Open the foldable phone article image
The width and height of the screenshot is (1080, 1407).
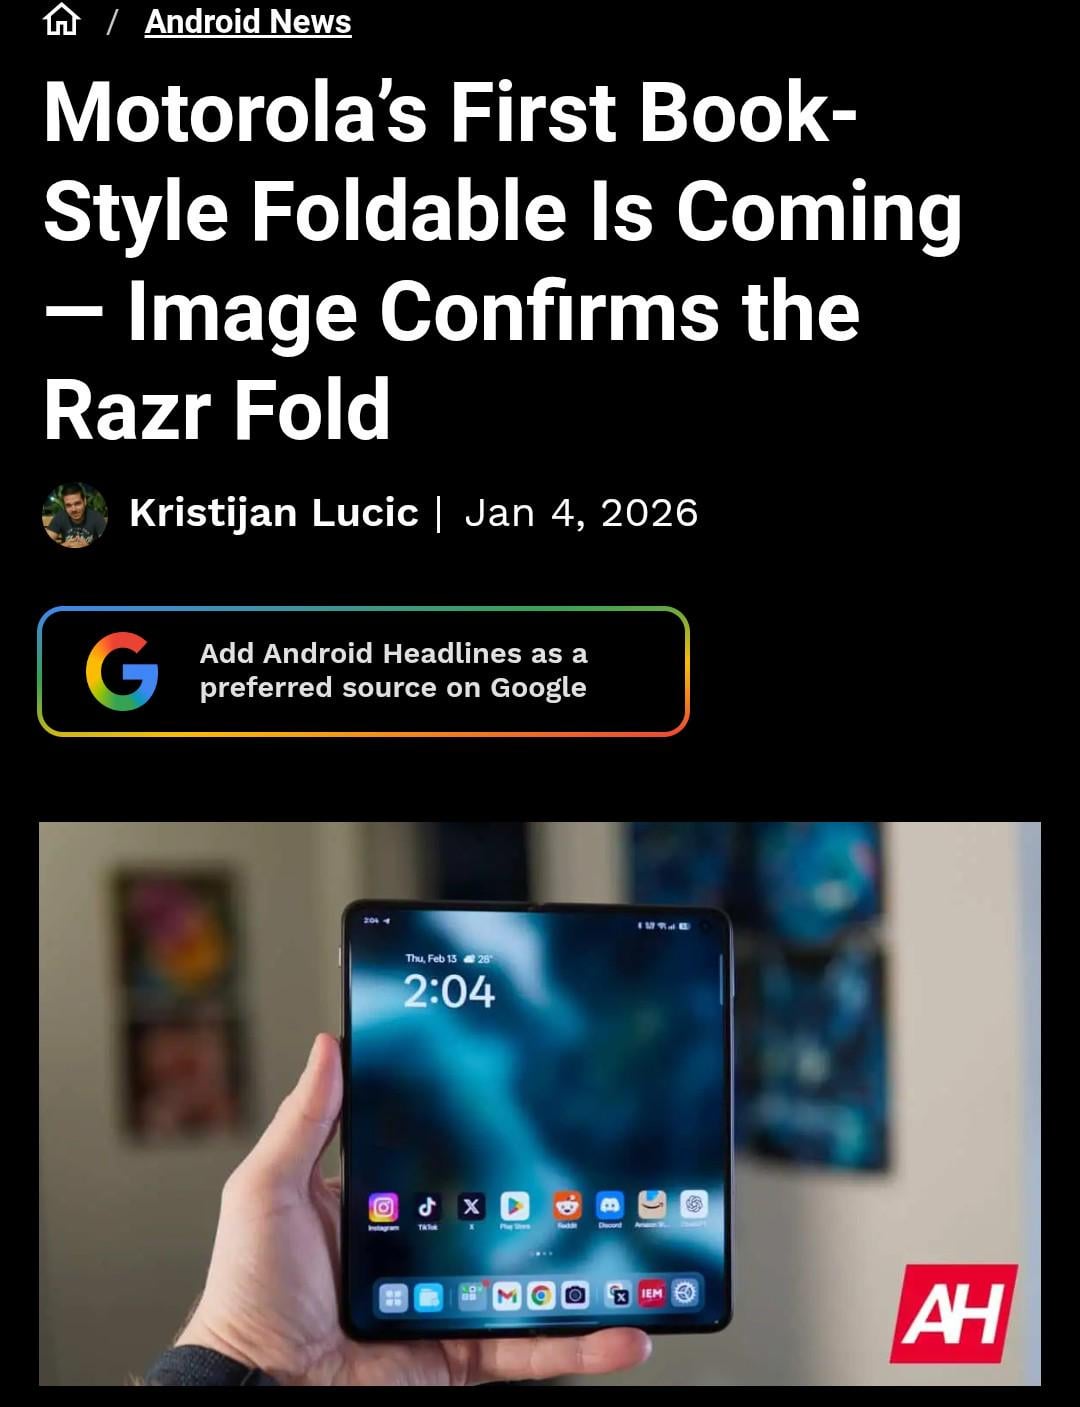540,1104
